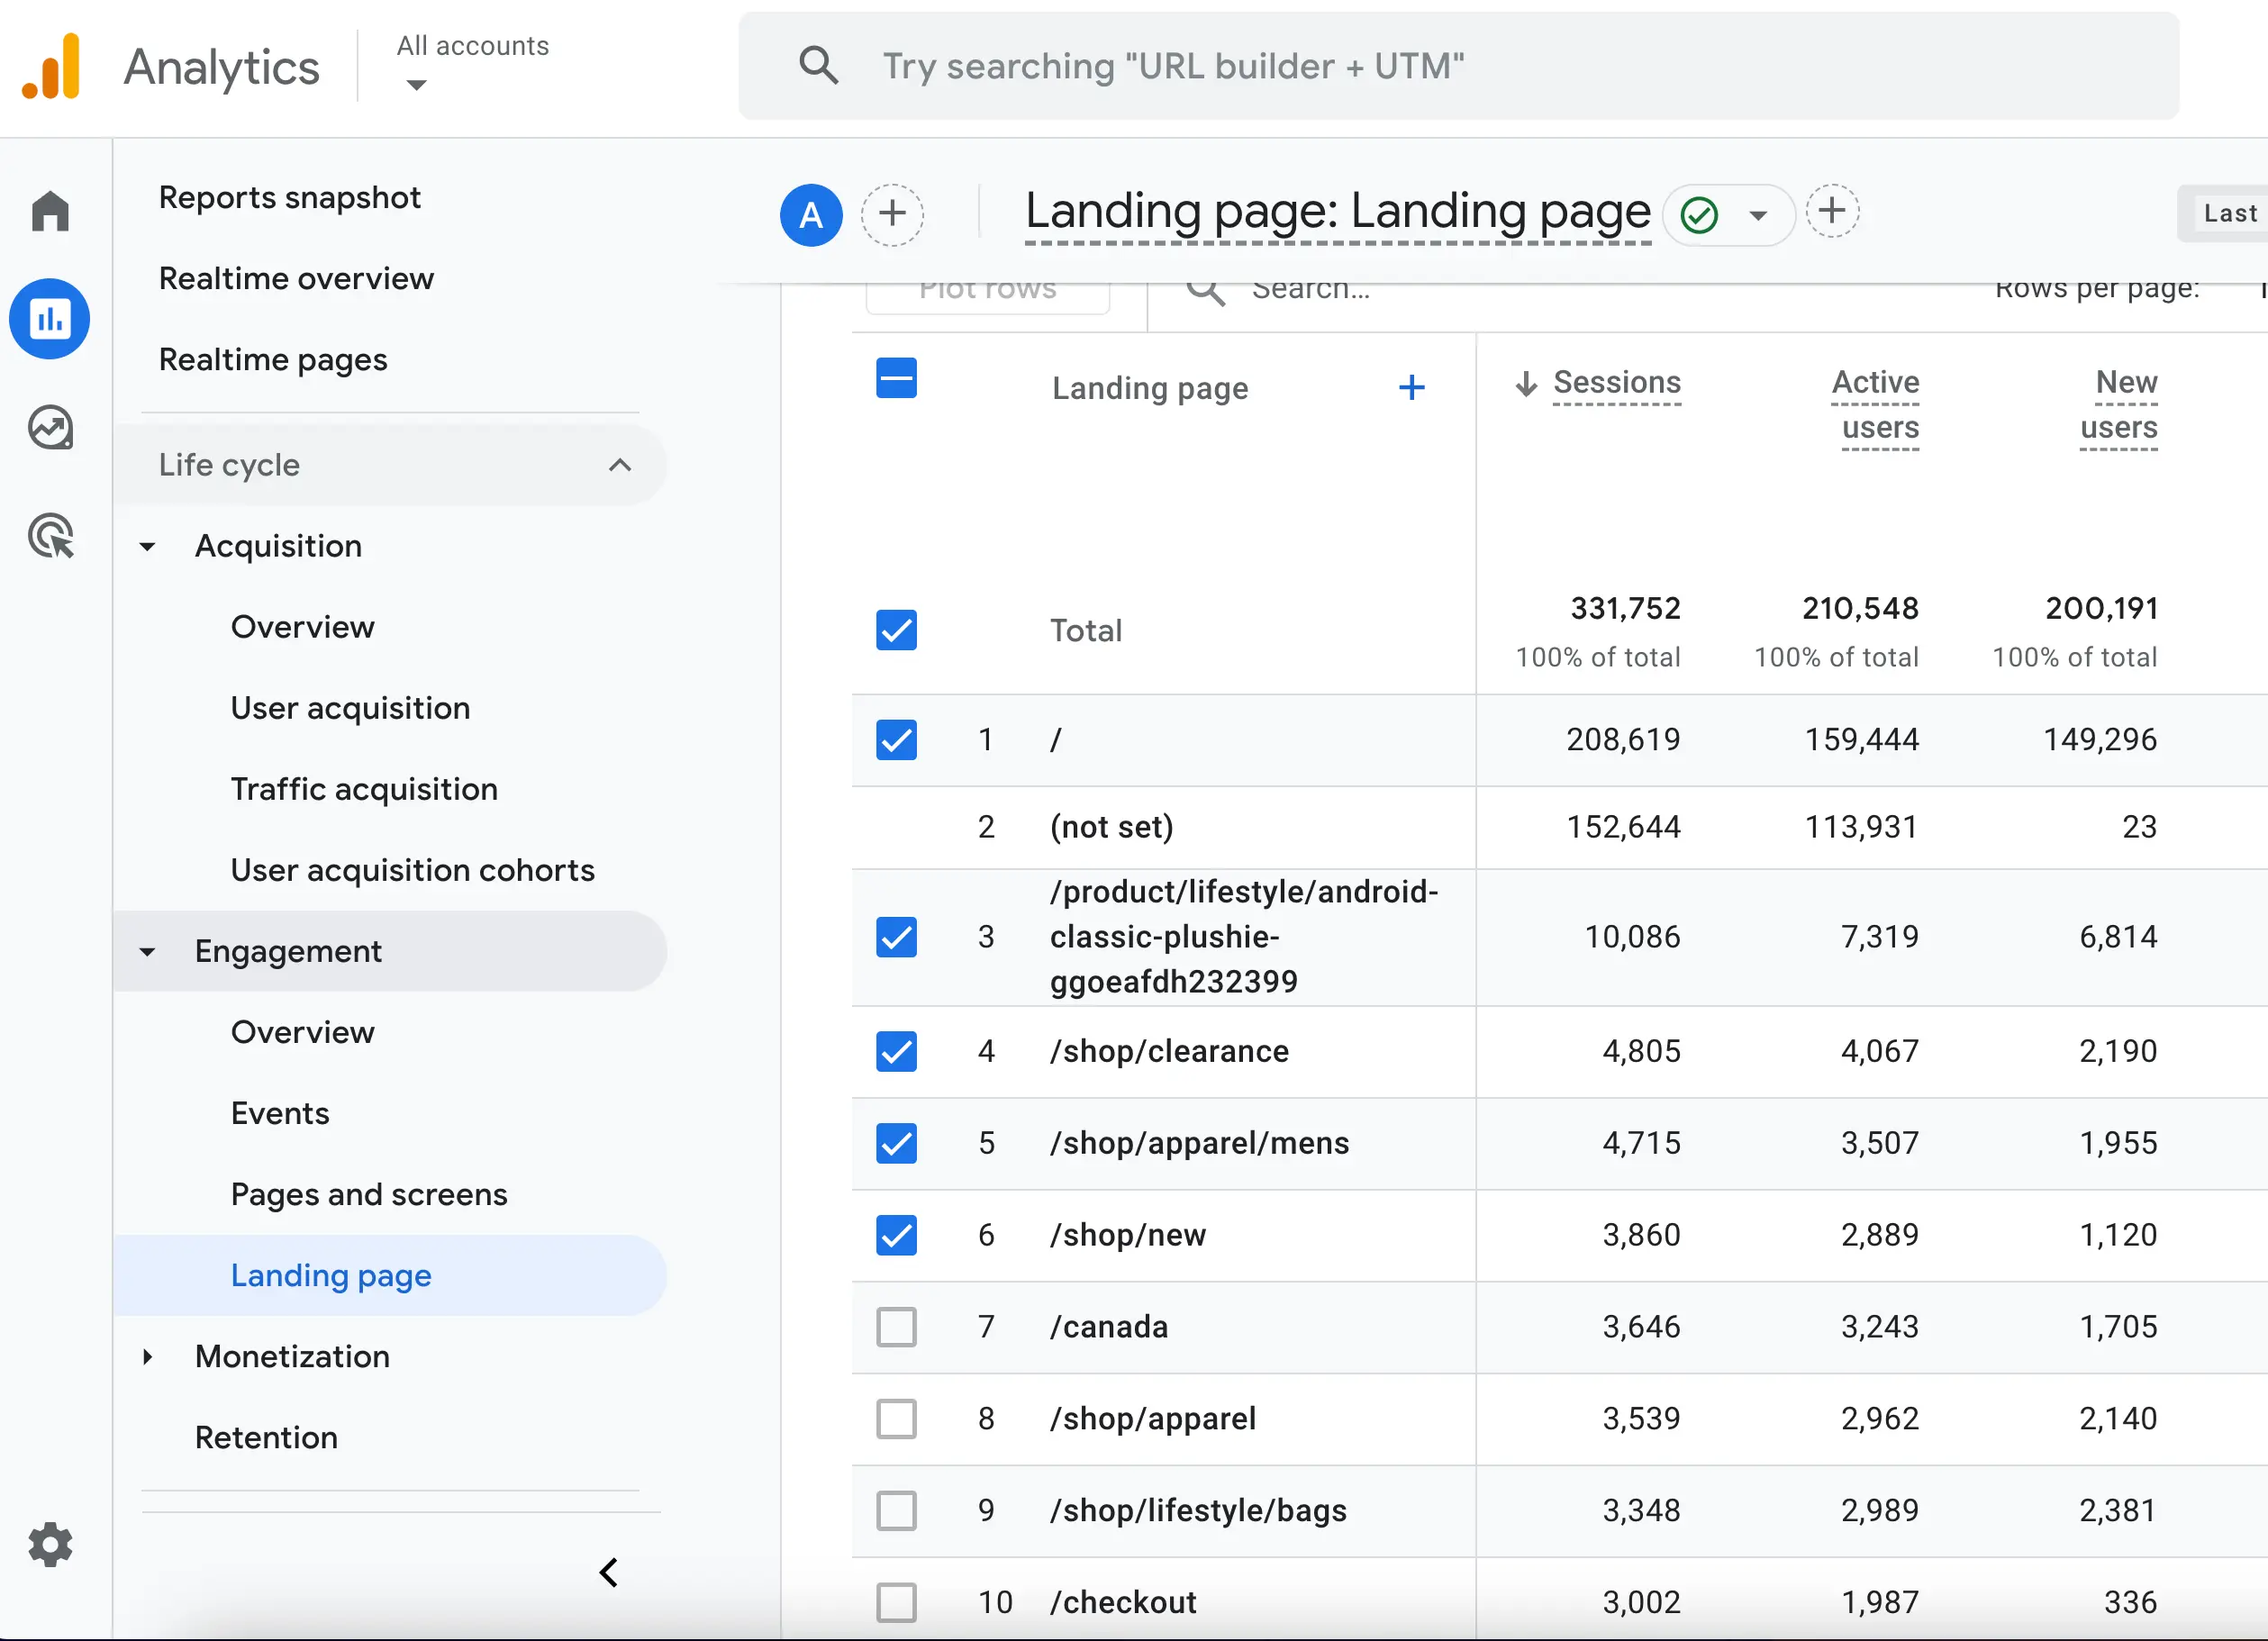Image resolution: width=2268 pixels, height=1641 pixels.
Task: Open Admin settings gear icon
Action: 50,1545
